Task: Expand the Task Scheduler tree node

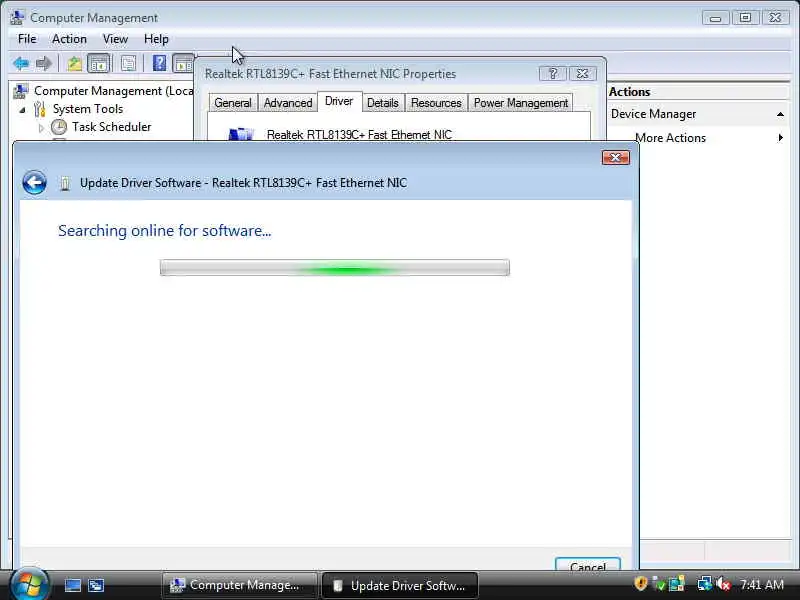Action: [41, 128]
